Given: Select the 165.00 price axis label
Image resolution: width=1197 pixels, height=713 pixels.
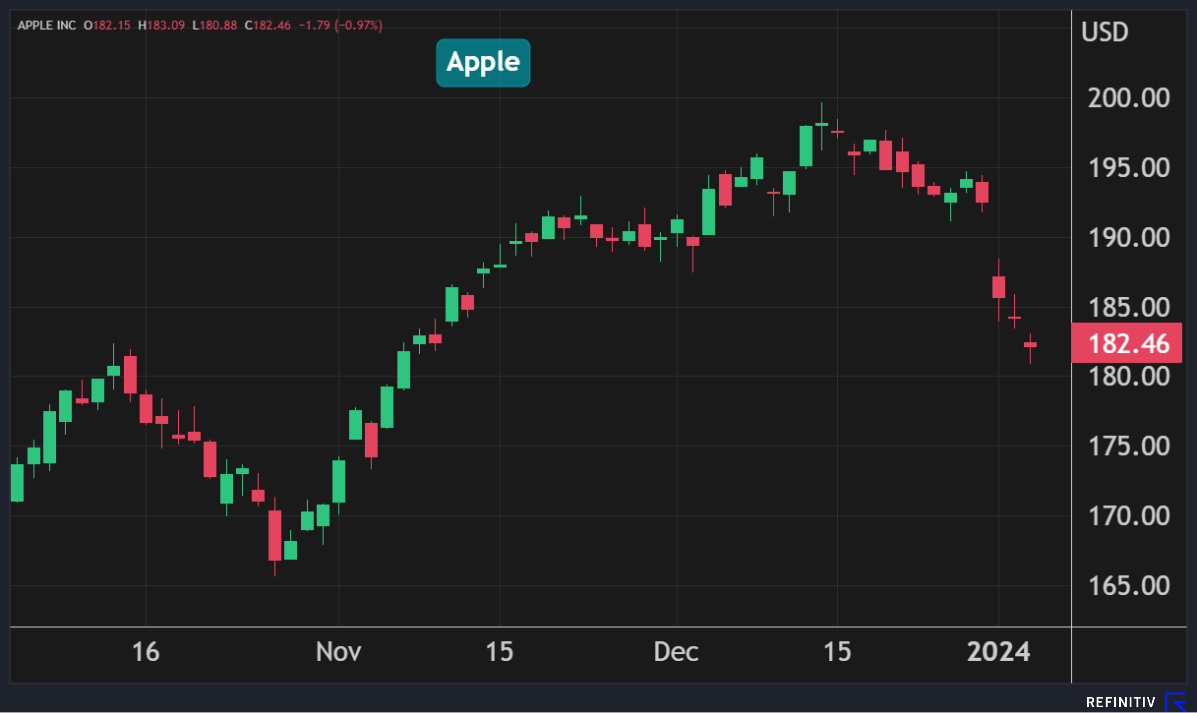Looking at the screenshot, I should pyautogui.click(x=1126, y=585).
